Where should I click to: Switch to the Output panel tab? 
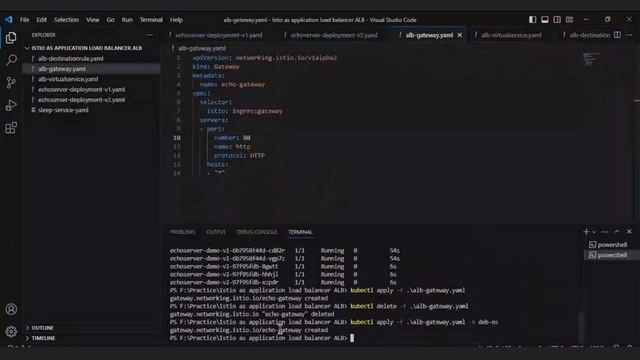tap(216, 232)
